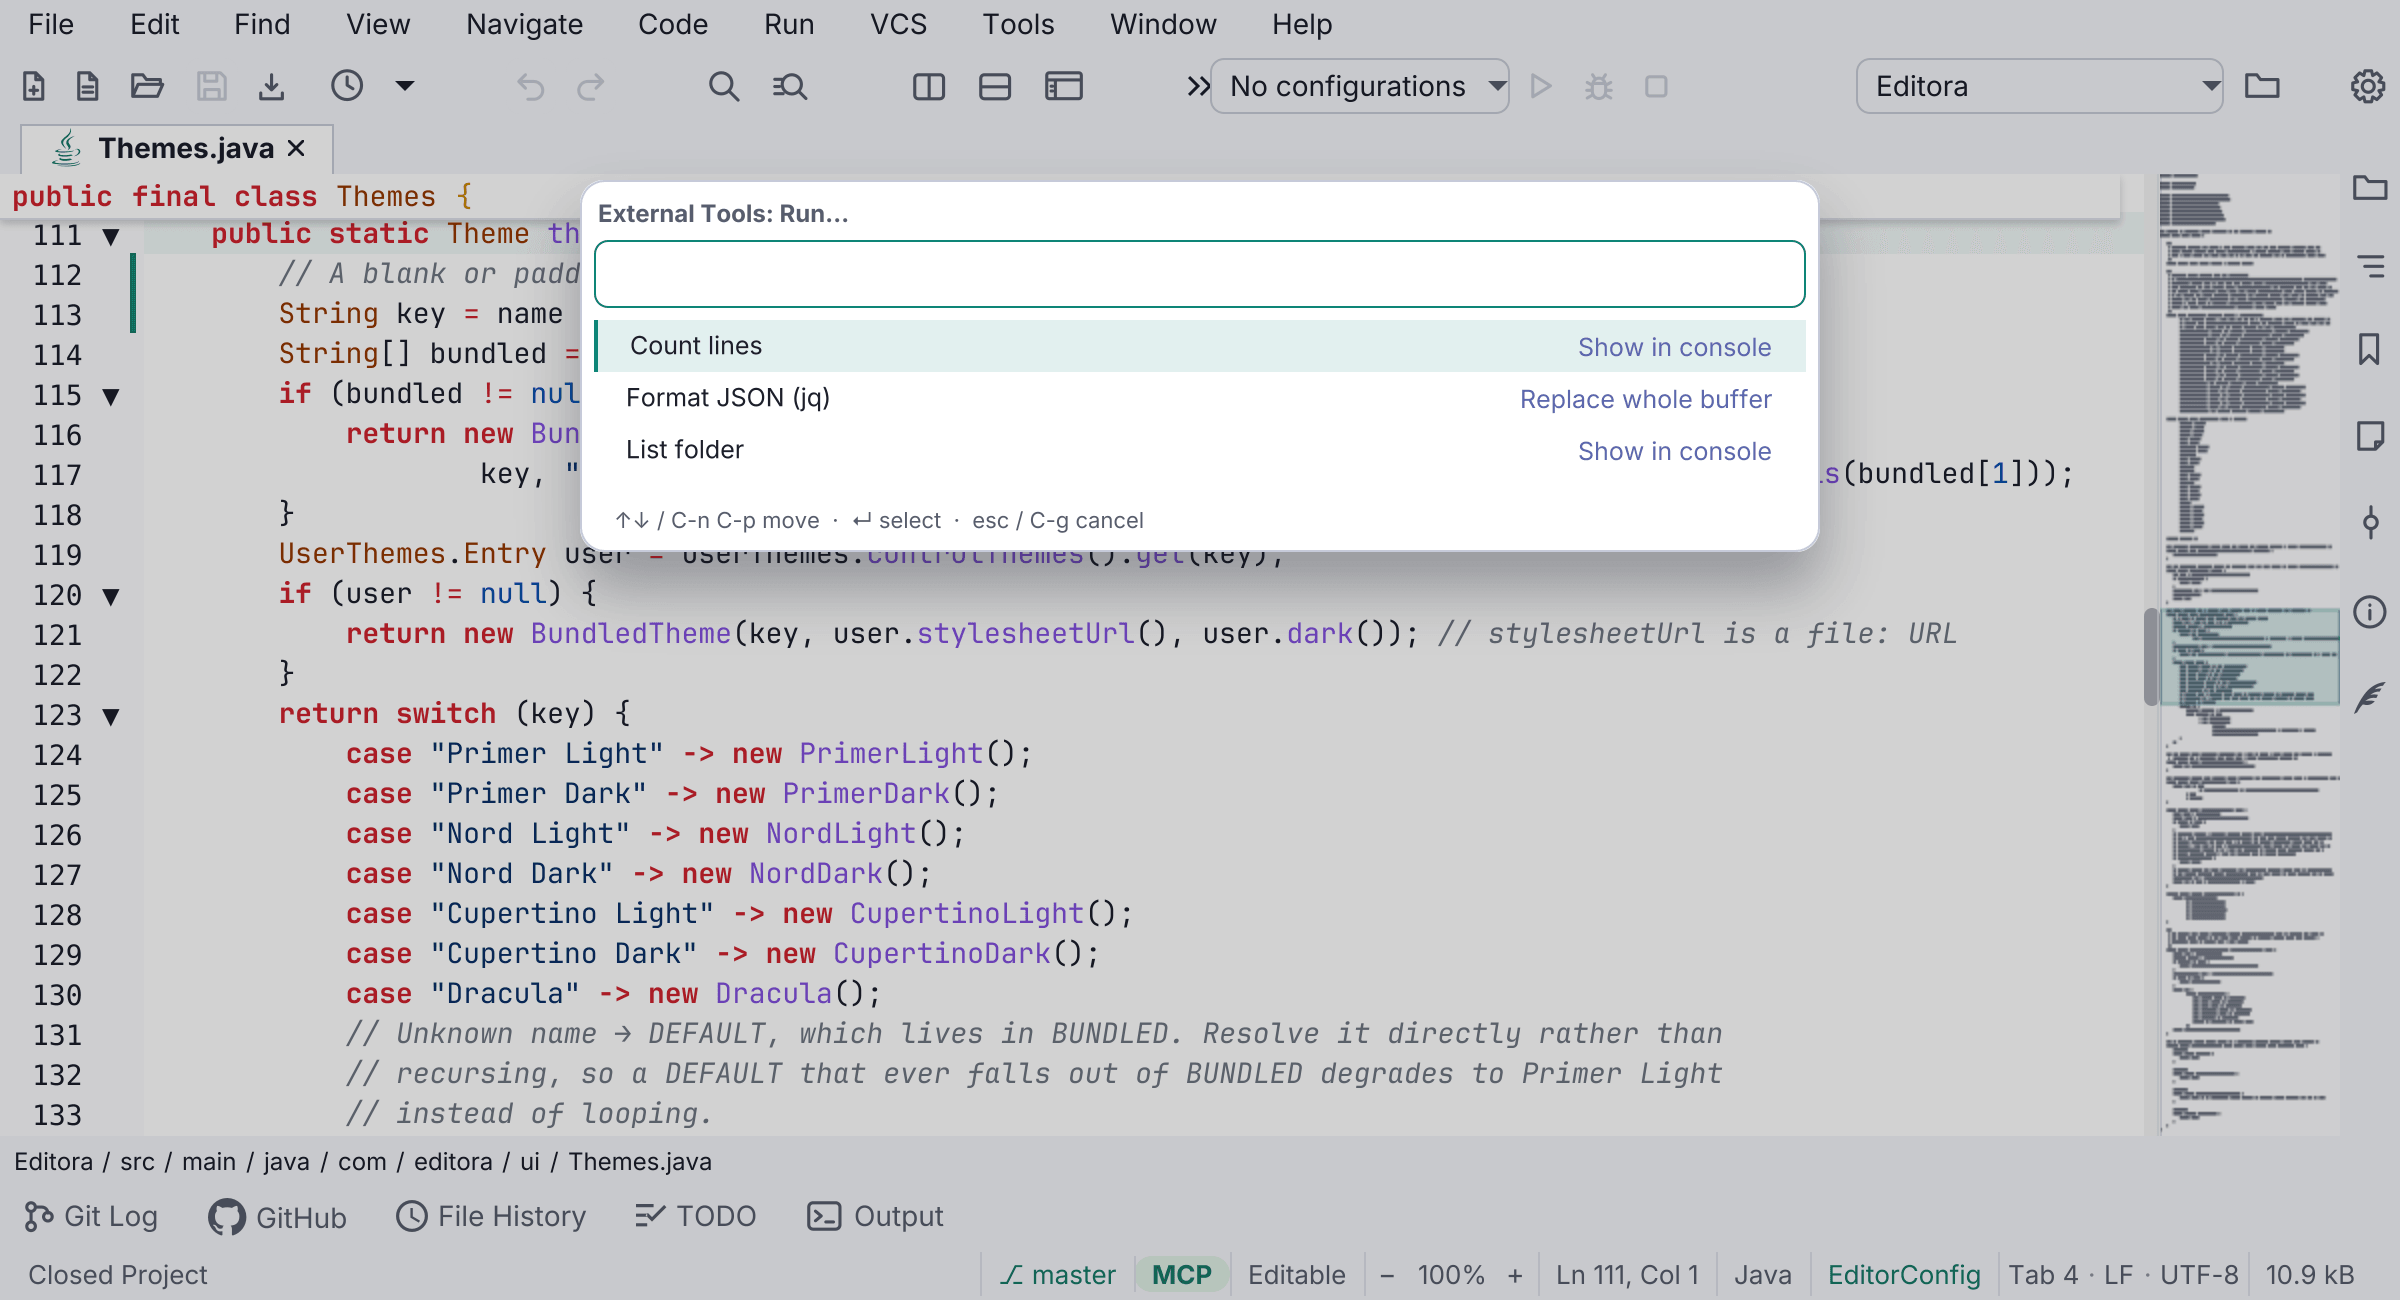Close the Themes.java tab
The height and width of the screenshot is (1300, 2400).
tap(296, 149)
